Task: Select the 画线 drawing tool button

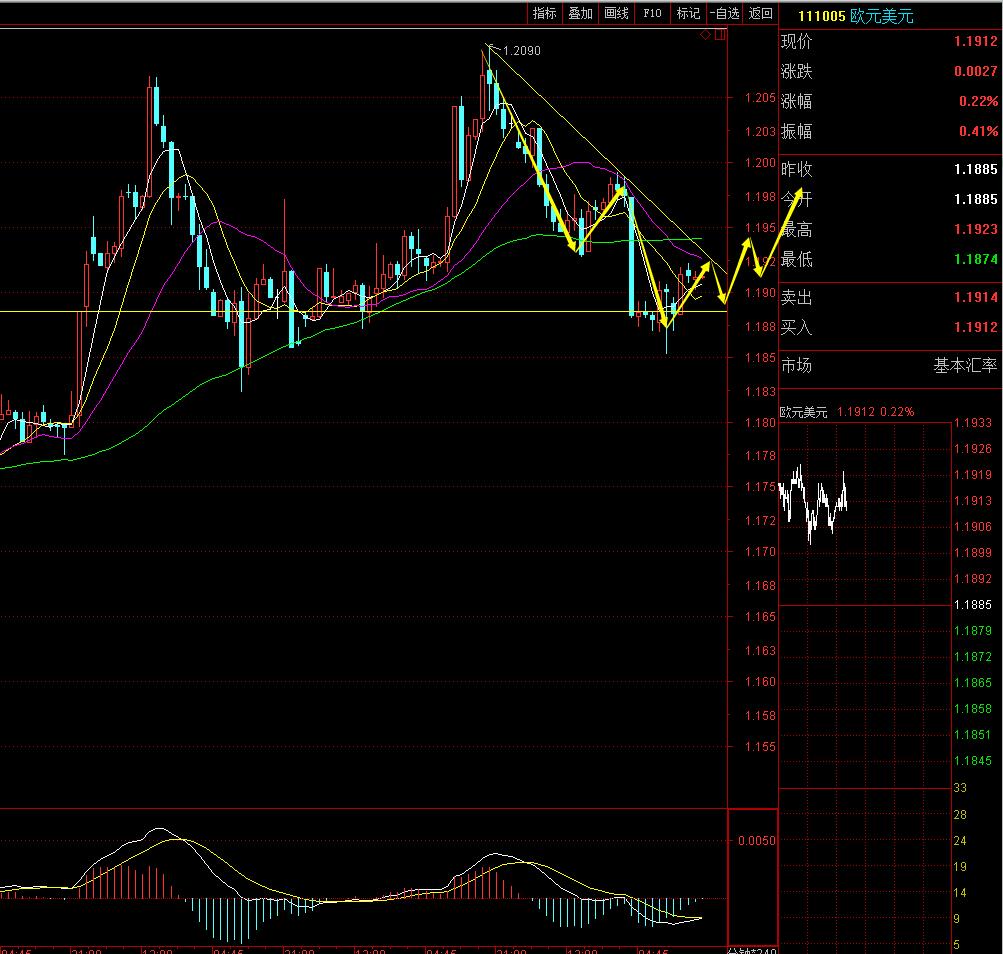Action: 616,13
